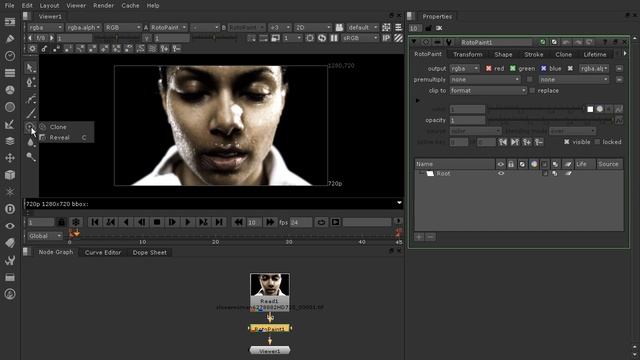Select the arrow Select tool in viewer toolbar

click(x=31, y=68)
